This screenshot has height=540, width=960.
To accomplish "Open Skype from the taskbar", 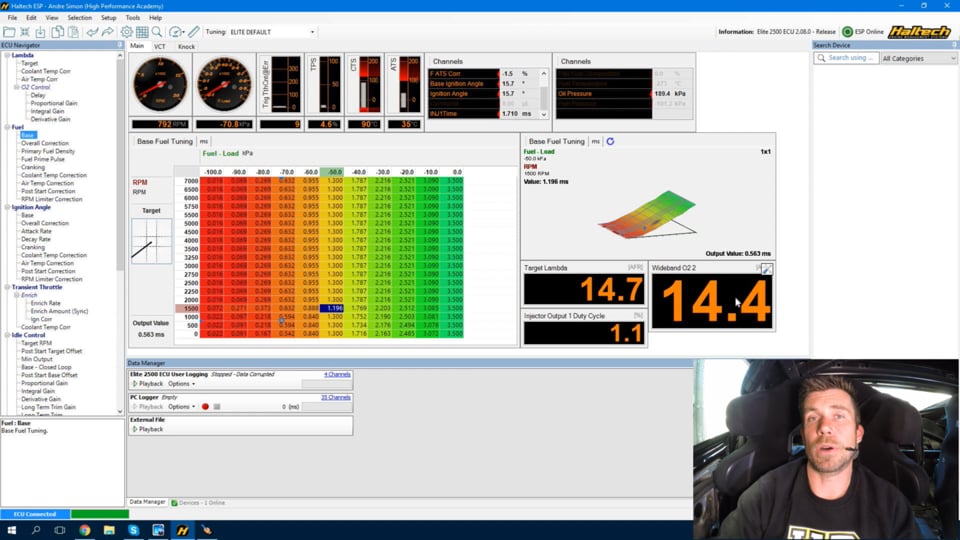I will tap(133, 530).
